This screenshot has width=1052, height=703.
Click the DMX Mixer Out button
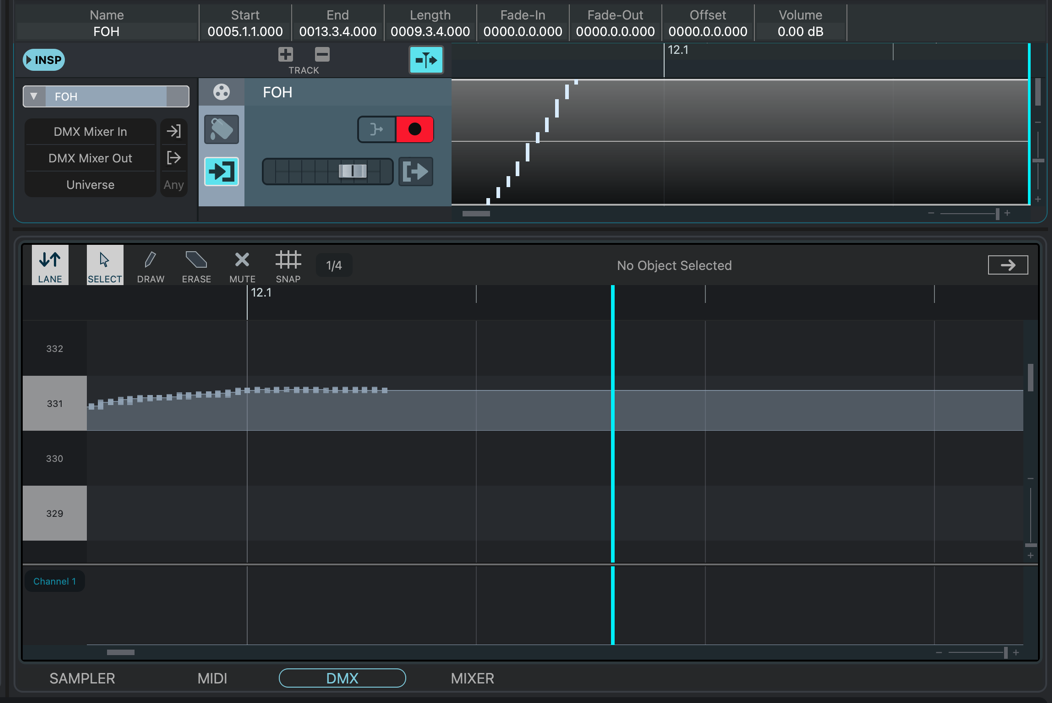(90, 158)
